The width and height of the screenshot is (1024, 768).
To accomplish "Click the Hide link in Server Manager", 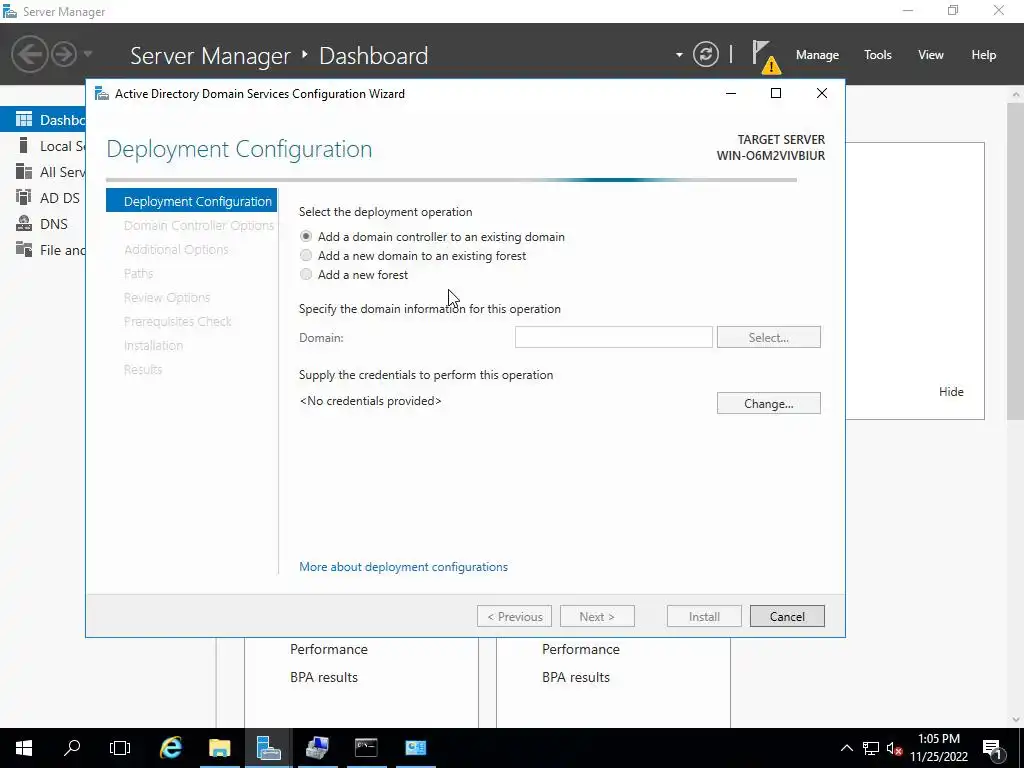I will coord(951,391).
